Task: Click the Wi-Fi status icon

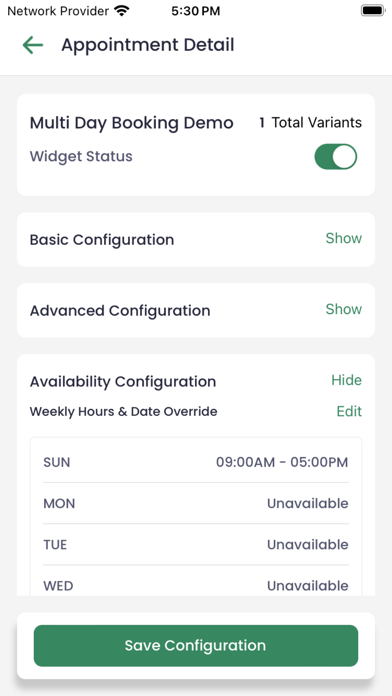Action: [x=121, y=11]
